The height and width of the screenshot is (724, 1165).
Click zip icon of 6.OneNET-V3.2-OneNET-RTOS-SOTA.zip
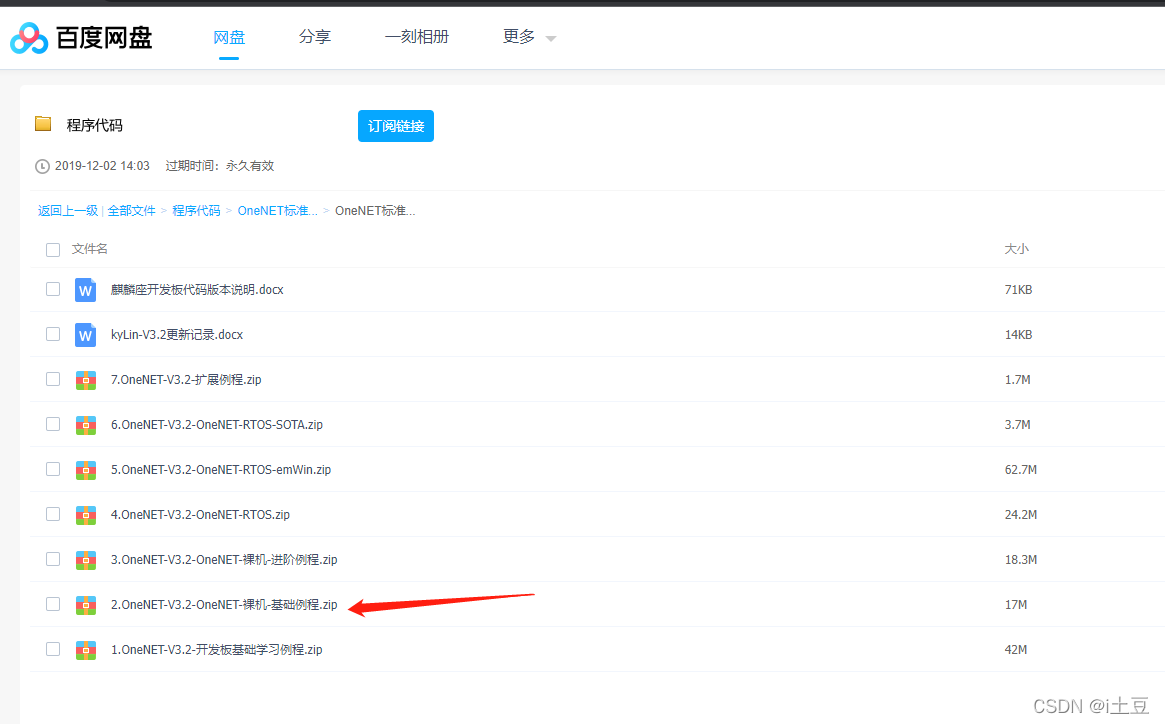tap(85, 425)
